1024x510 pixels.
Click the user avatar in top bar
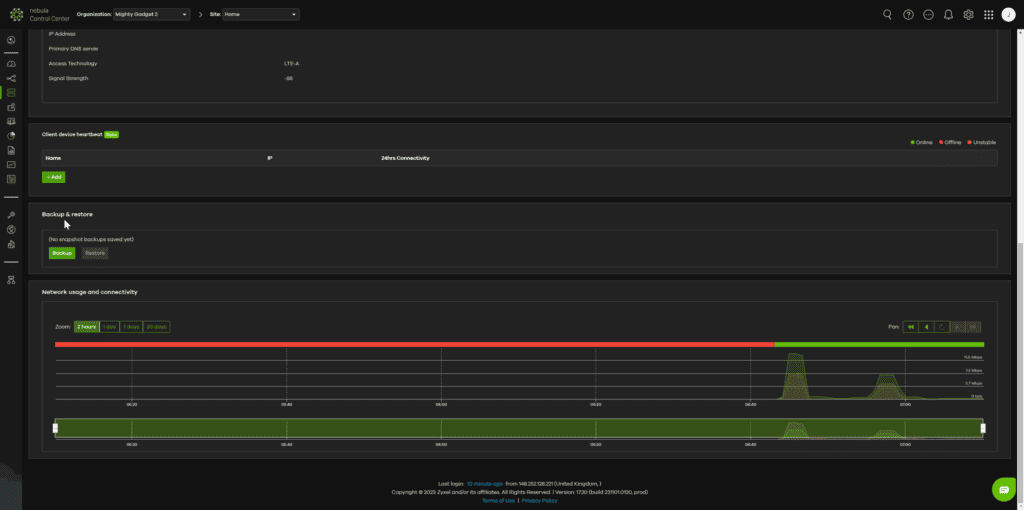(1008, 15)
